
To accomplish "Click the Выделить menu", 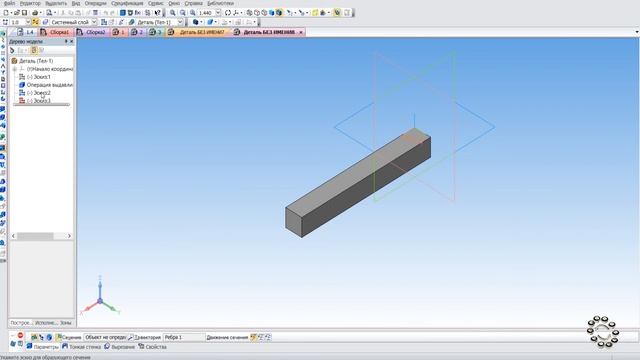I will click(x=56, y=3).
